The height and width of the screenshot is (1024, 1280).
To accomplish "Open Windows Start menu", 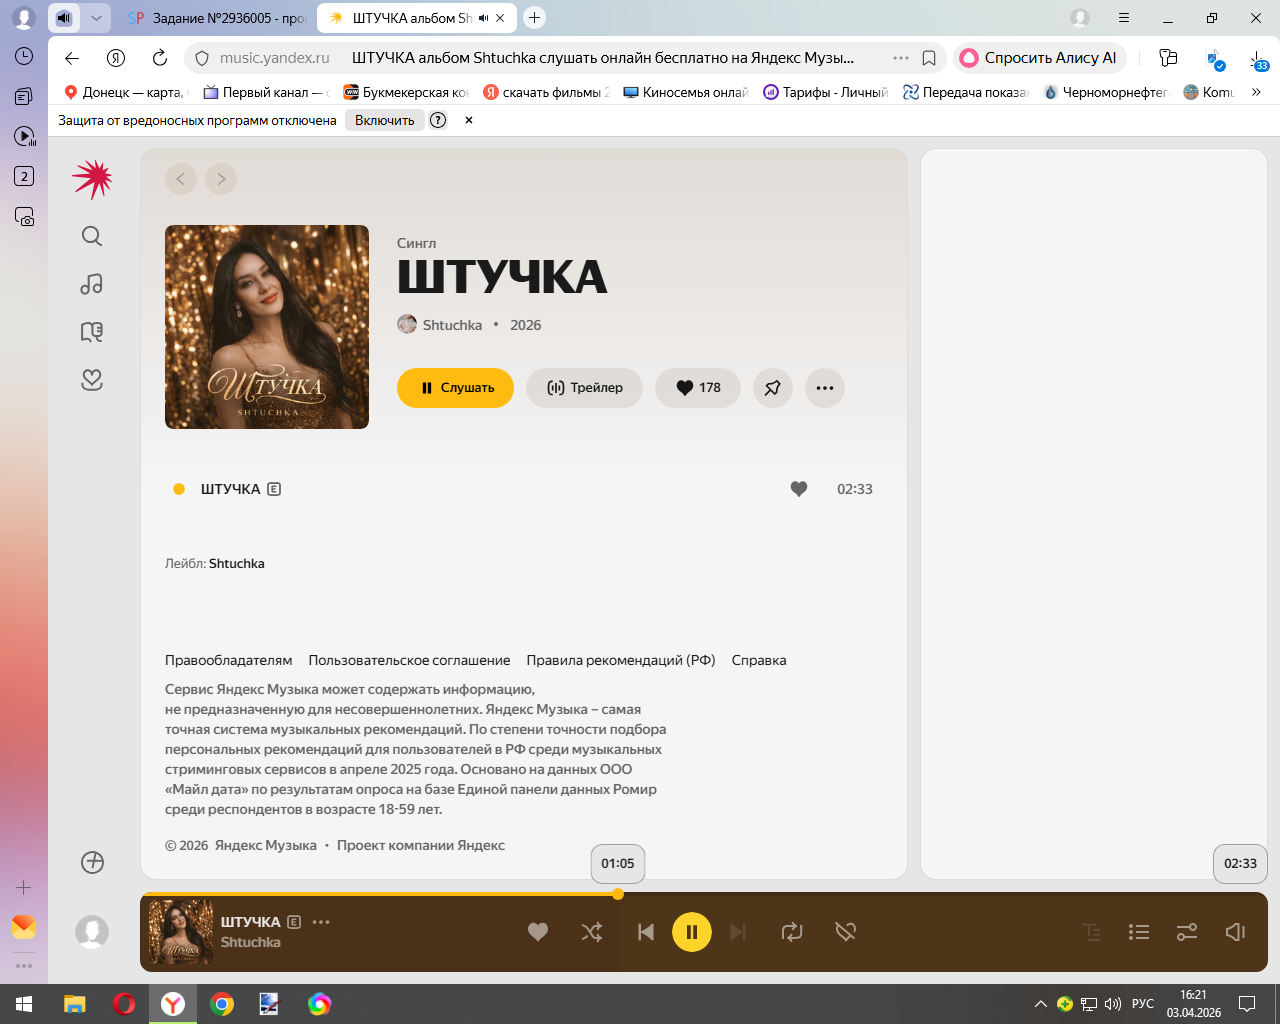I will click(24, 1004).
